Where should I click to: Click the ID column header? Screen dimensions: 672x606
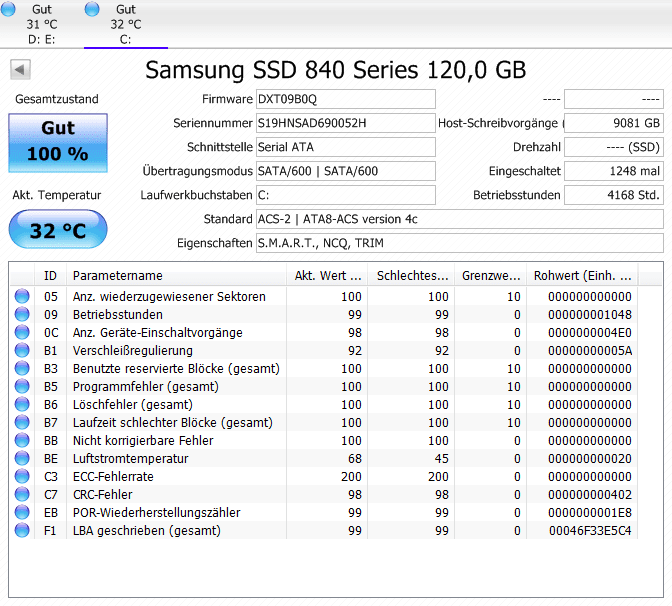tap(50, 276)
